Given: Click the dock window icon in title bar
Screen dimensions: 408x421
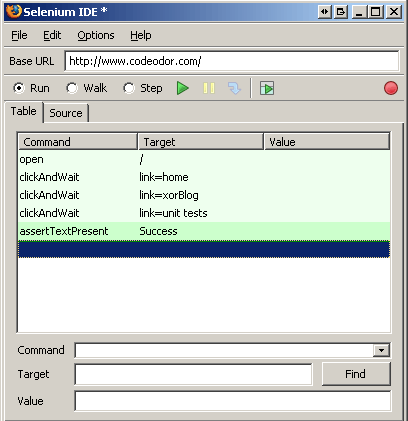Looking at the screenshot, I should (341, 12).
